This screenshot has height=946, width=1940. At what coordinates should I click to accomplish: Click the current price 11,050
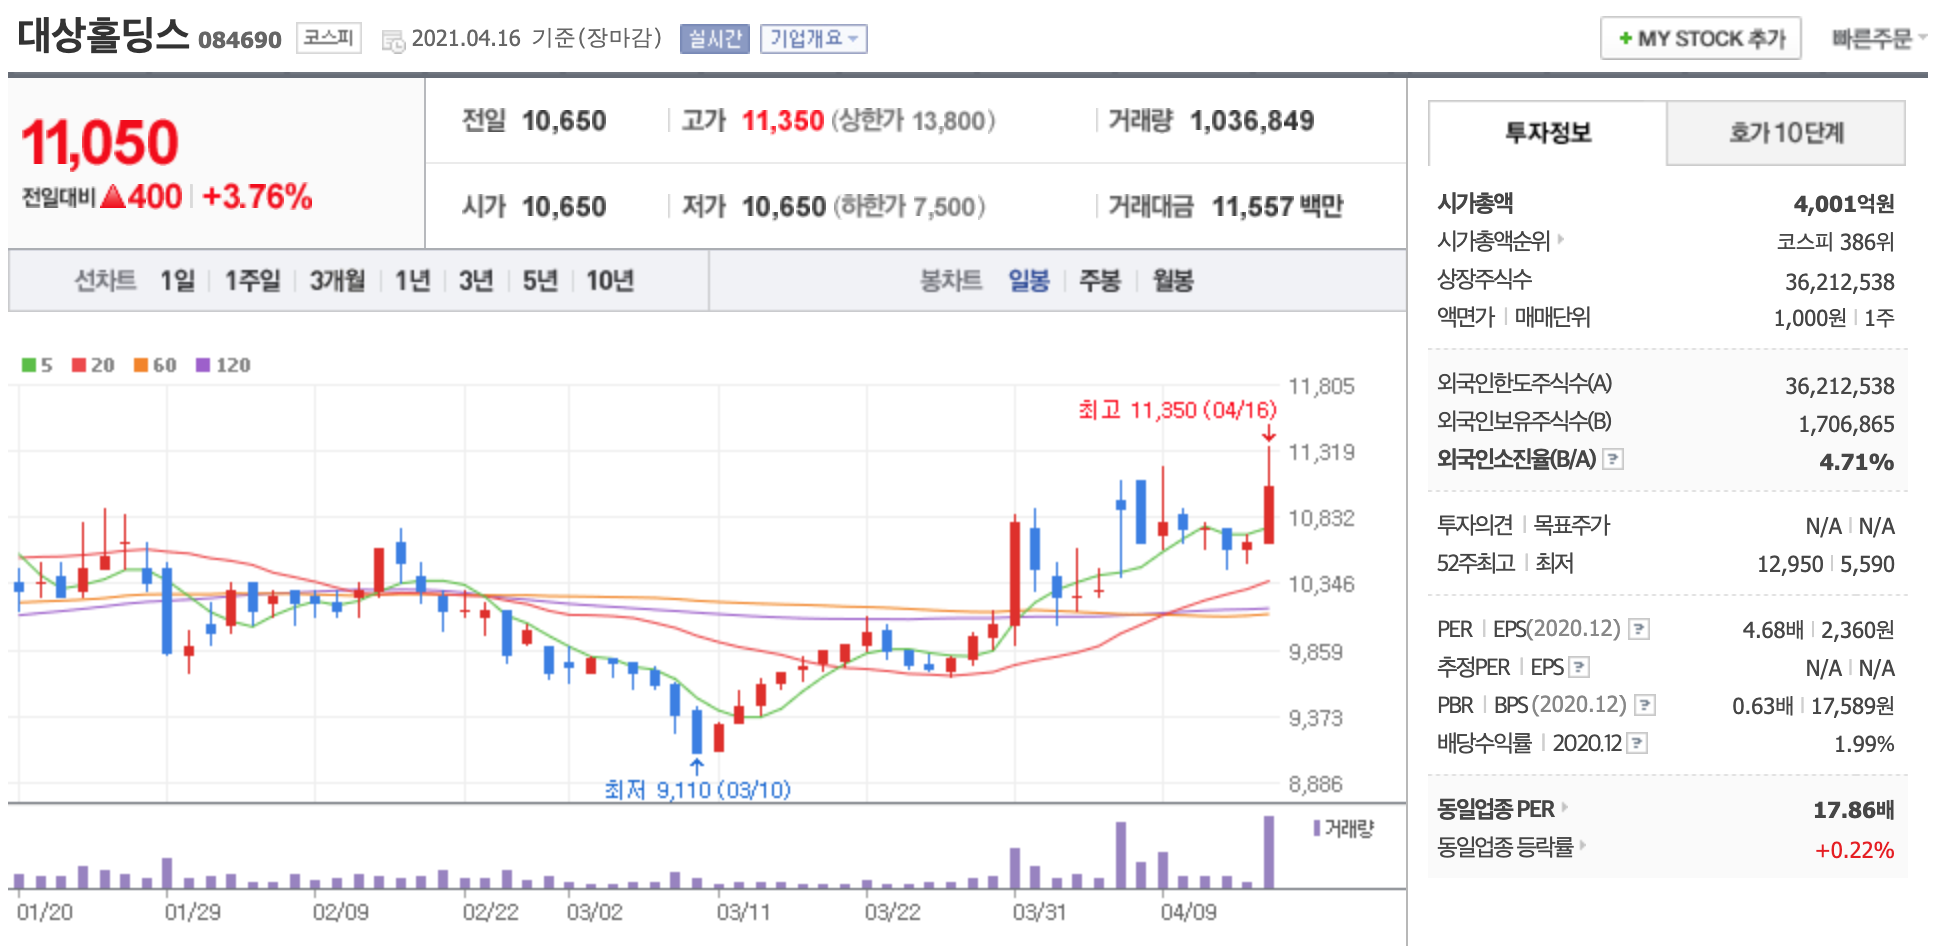pos(100,142)
